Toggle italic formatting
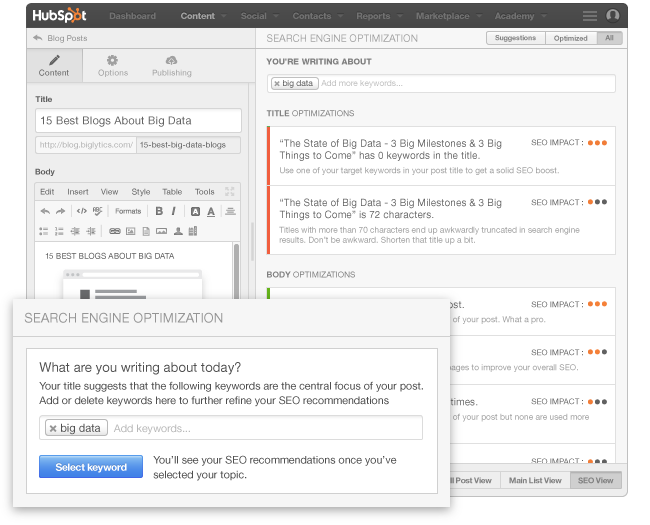Screen dimensions: 650x525 coord(173,211)
